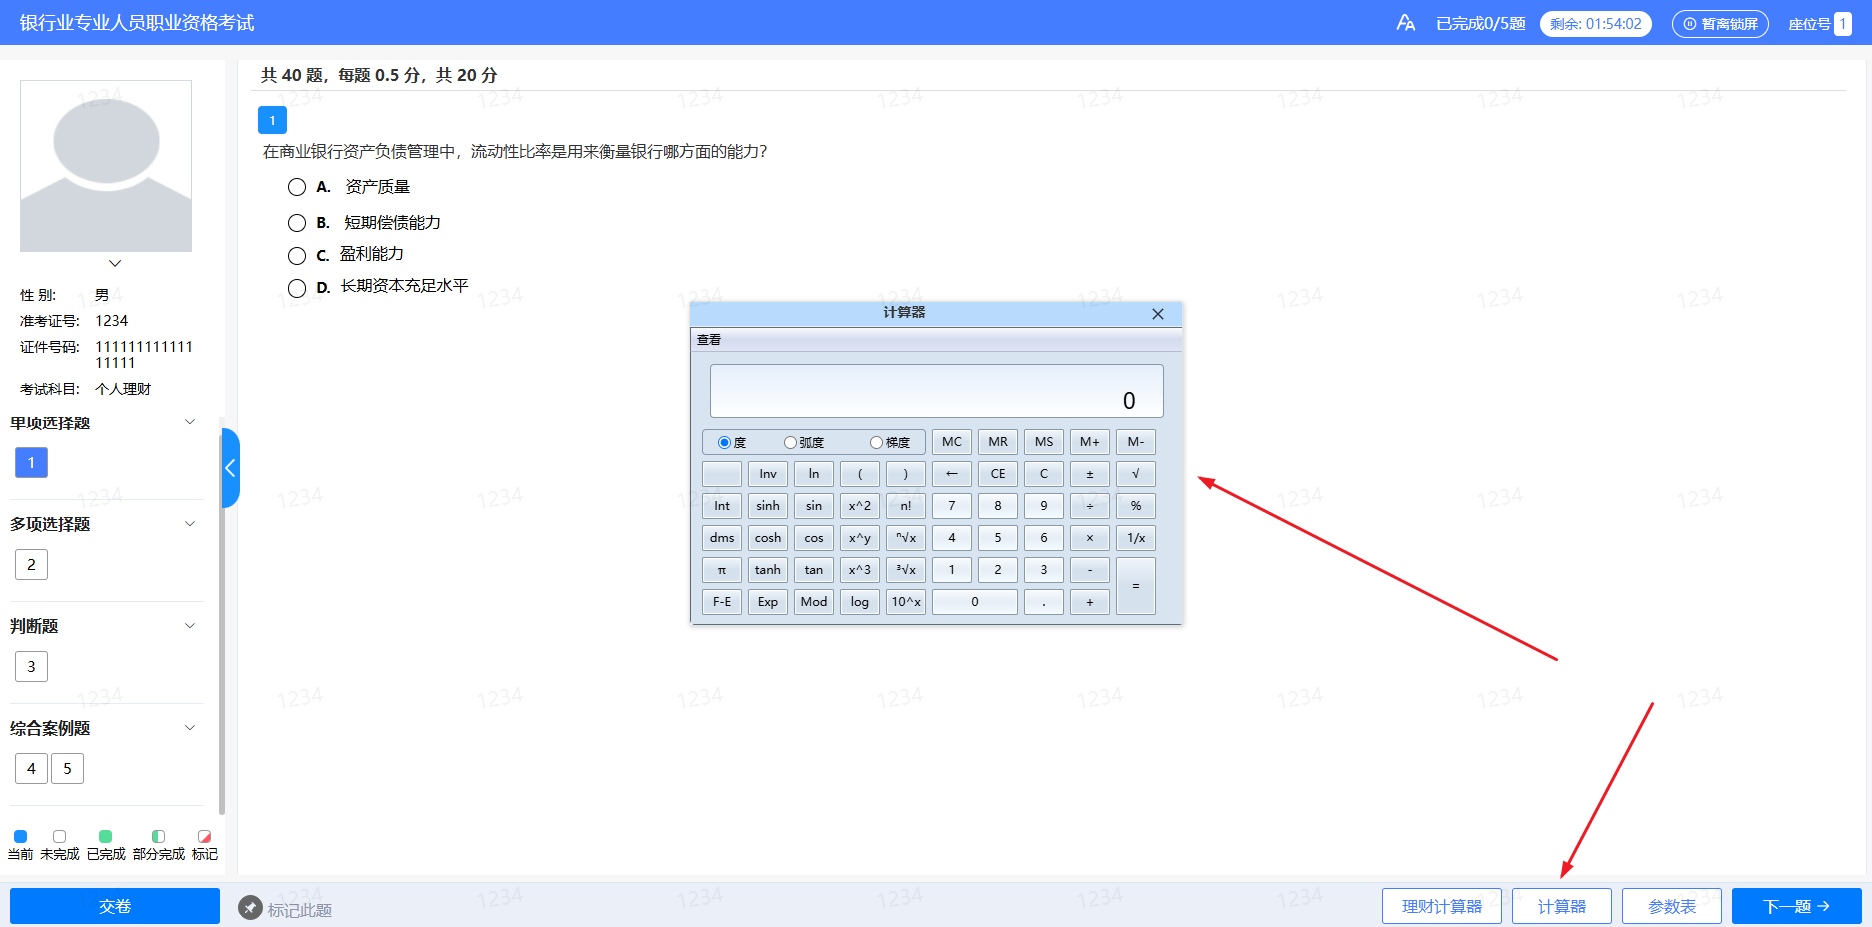Collapse the 多项选择题 section
The image size is (1872, 927).
coord(190,524)
